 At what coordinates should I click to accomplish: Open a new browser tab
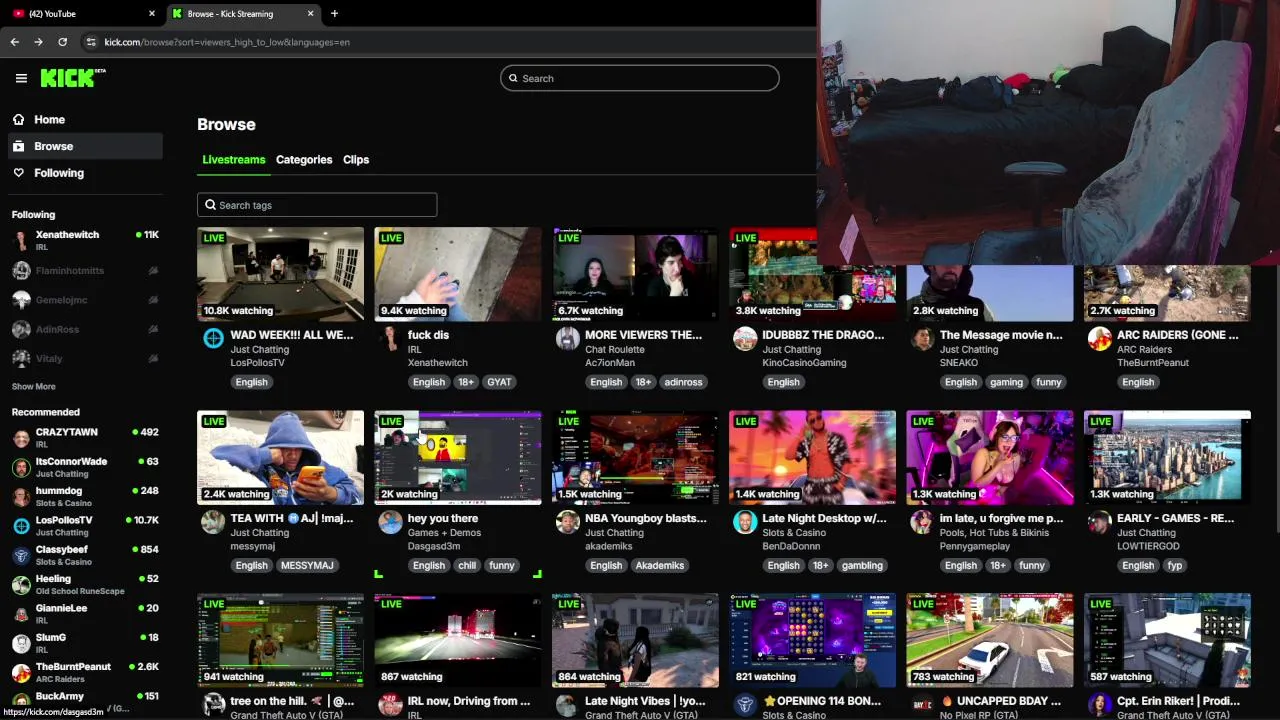pyautogui.click(x=334, y=14)
